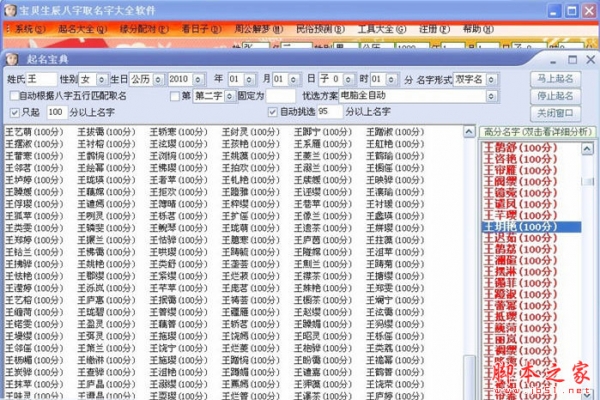
Task: Click the 只起 score field showing 100
Action: (x=57, y=113)
